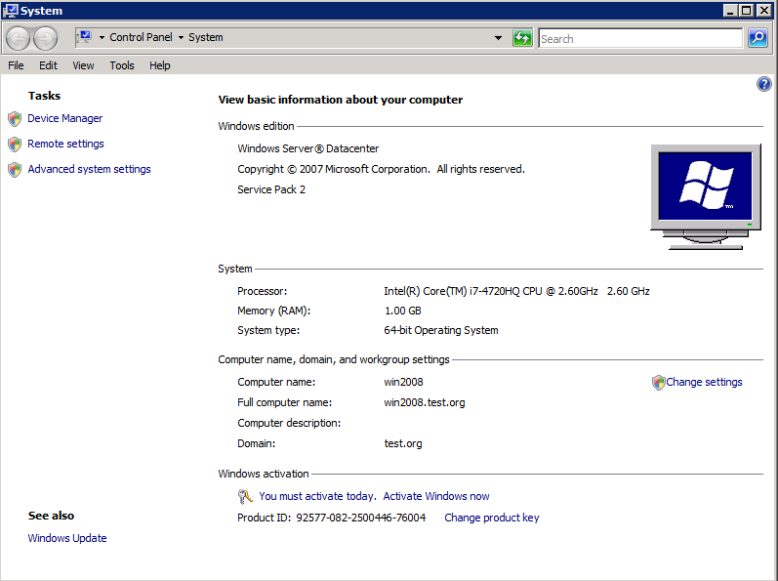778x581 pixels.
Task: Open the View menu
Action: tap(83, 65)
